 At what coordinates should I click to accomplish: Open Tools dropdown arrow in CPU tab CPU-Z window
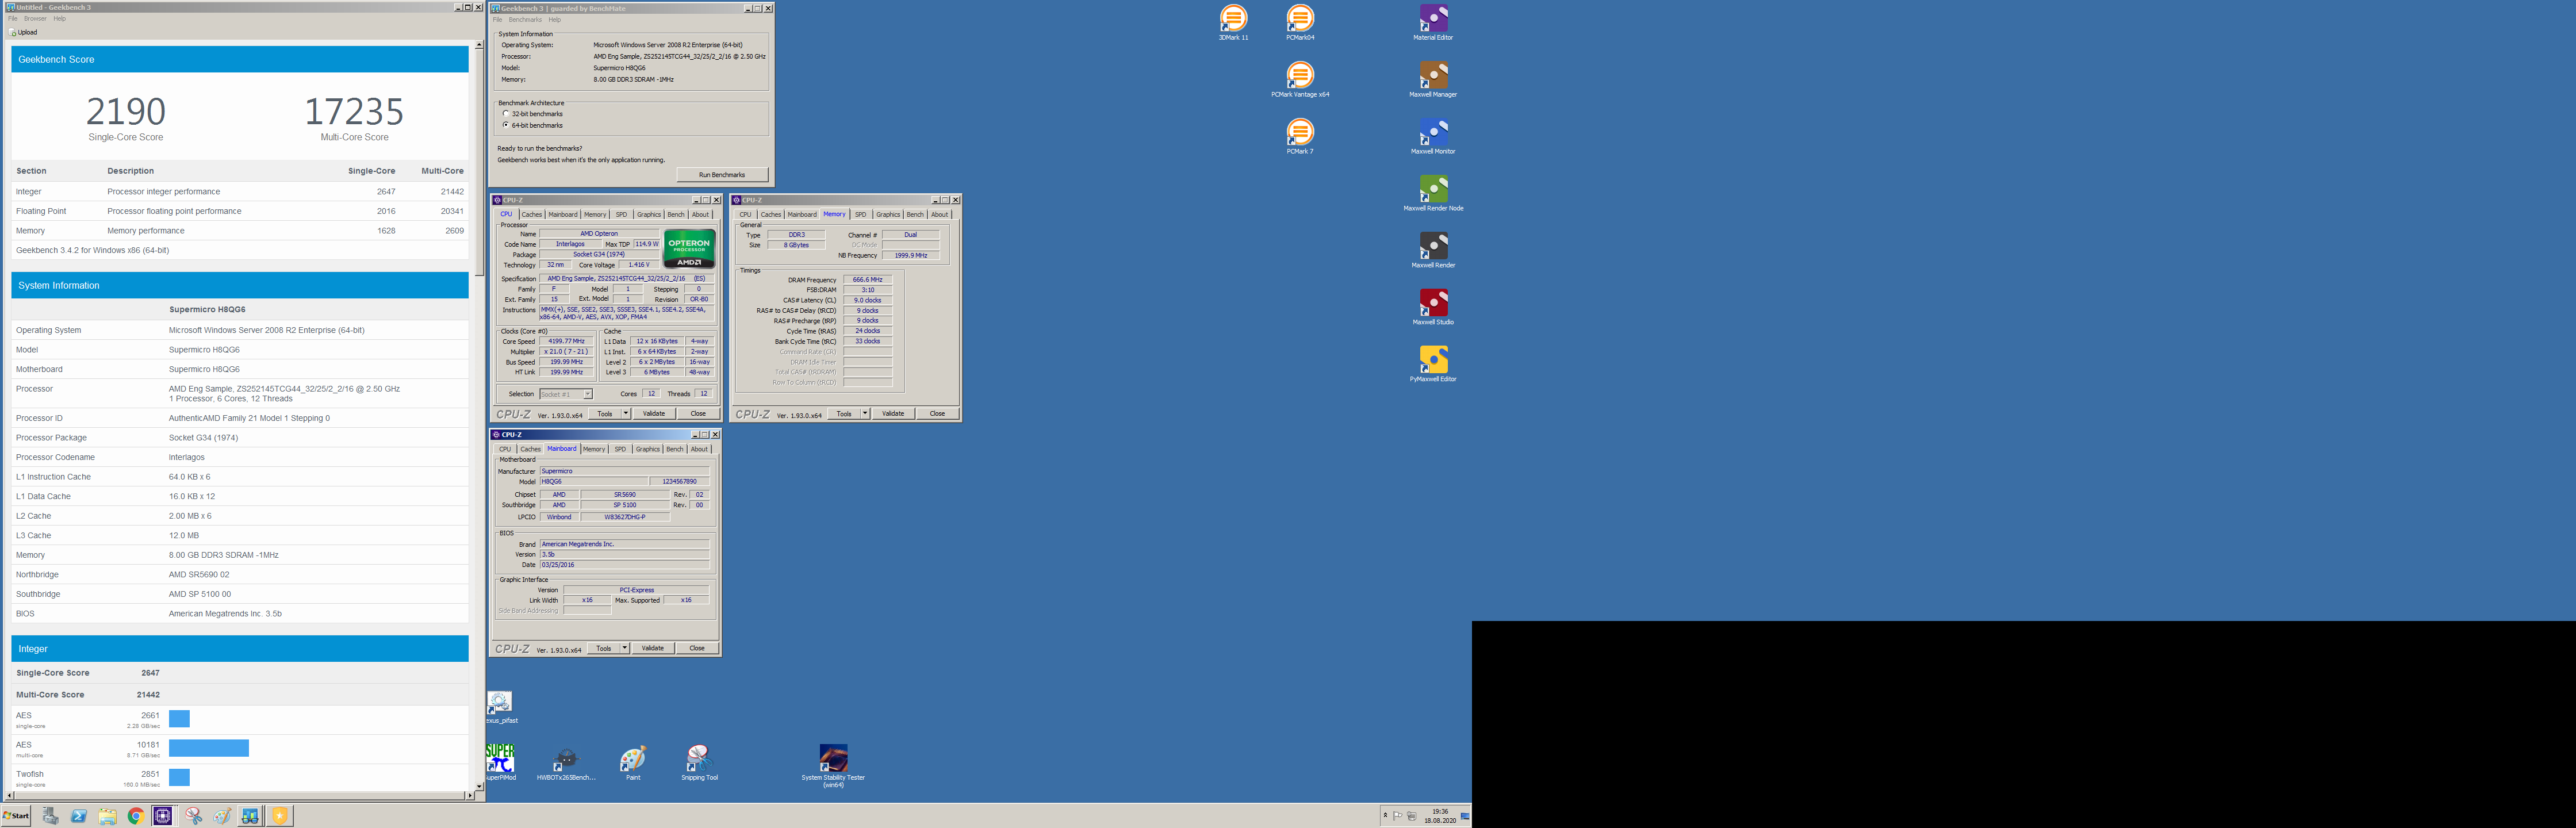click(626, 413)
